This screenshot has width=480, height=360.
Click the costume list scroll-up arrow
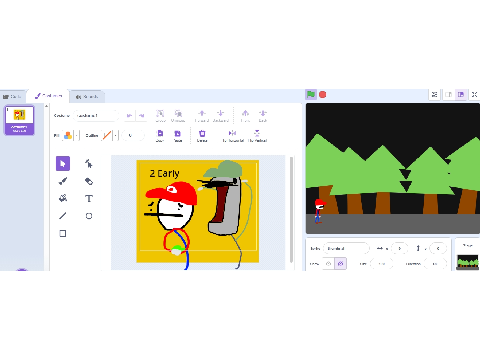point(46,106)
